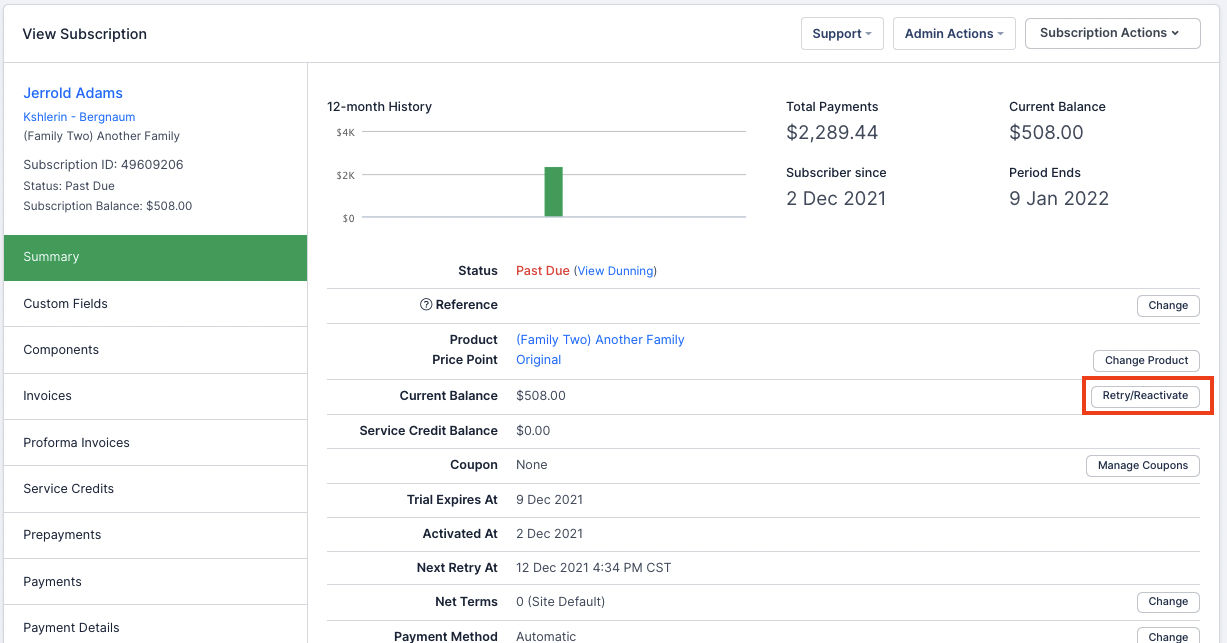This screenshot has width=1227, height=643.
Task: Click the green bar in 12-month History chart
Action: click(553, 192)
